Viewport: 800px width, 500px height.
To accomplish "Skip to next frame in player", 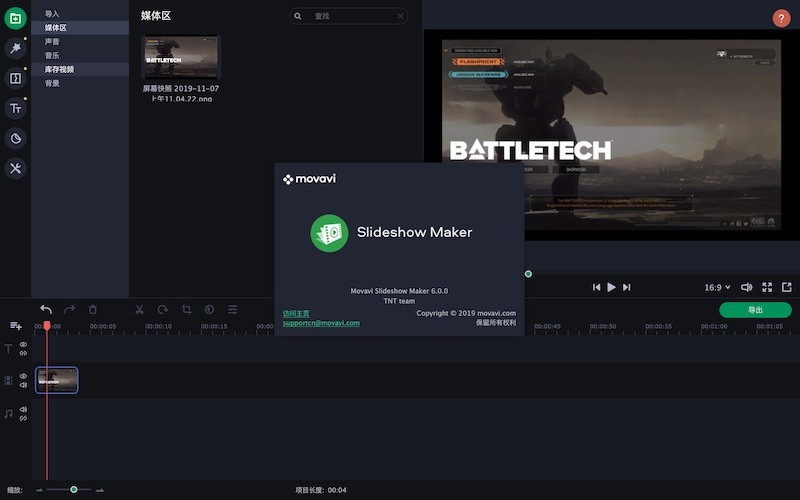I will coord(627,287).
